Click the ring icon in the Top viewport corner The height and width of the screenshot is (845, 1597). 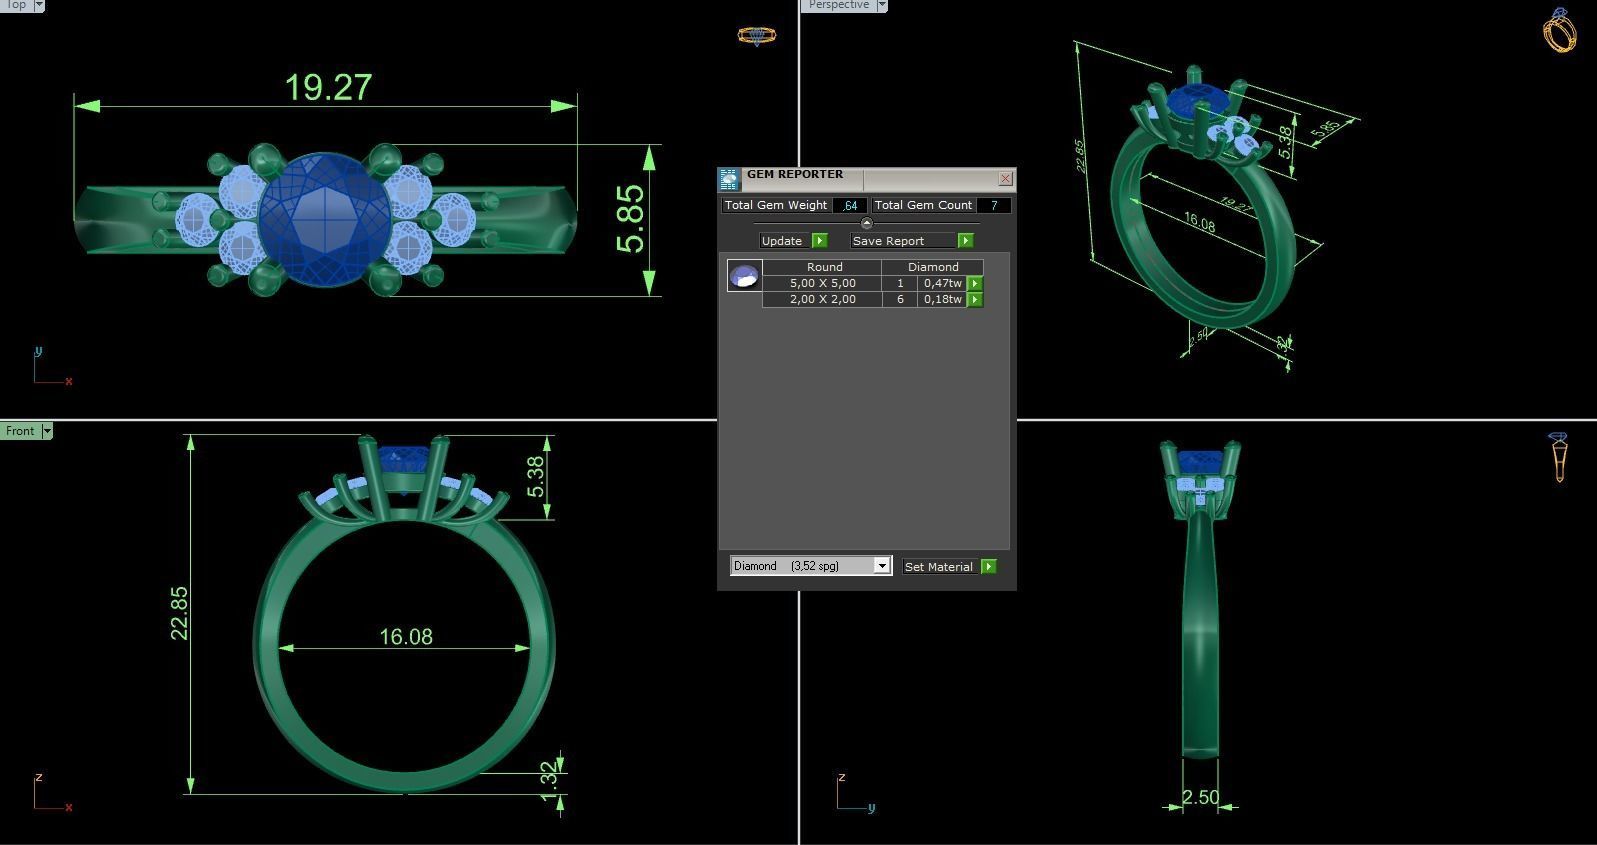tap(757, 35)
